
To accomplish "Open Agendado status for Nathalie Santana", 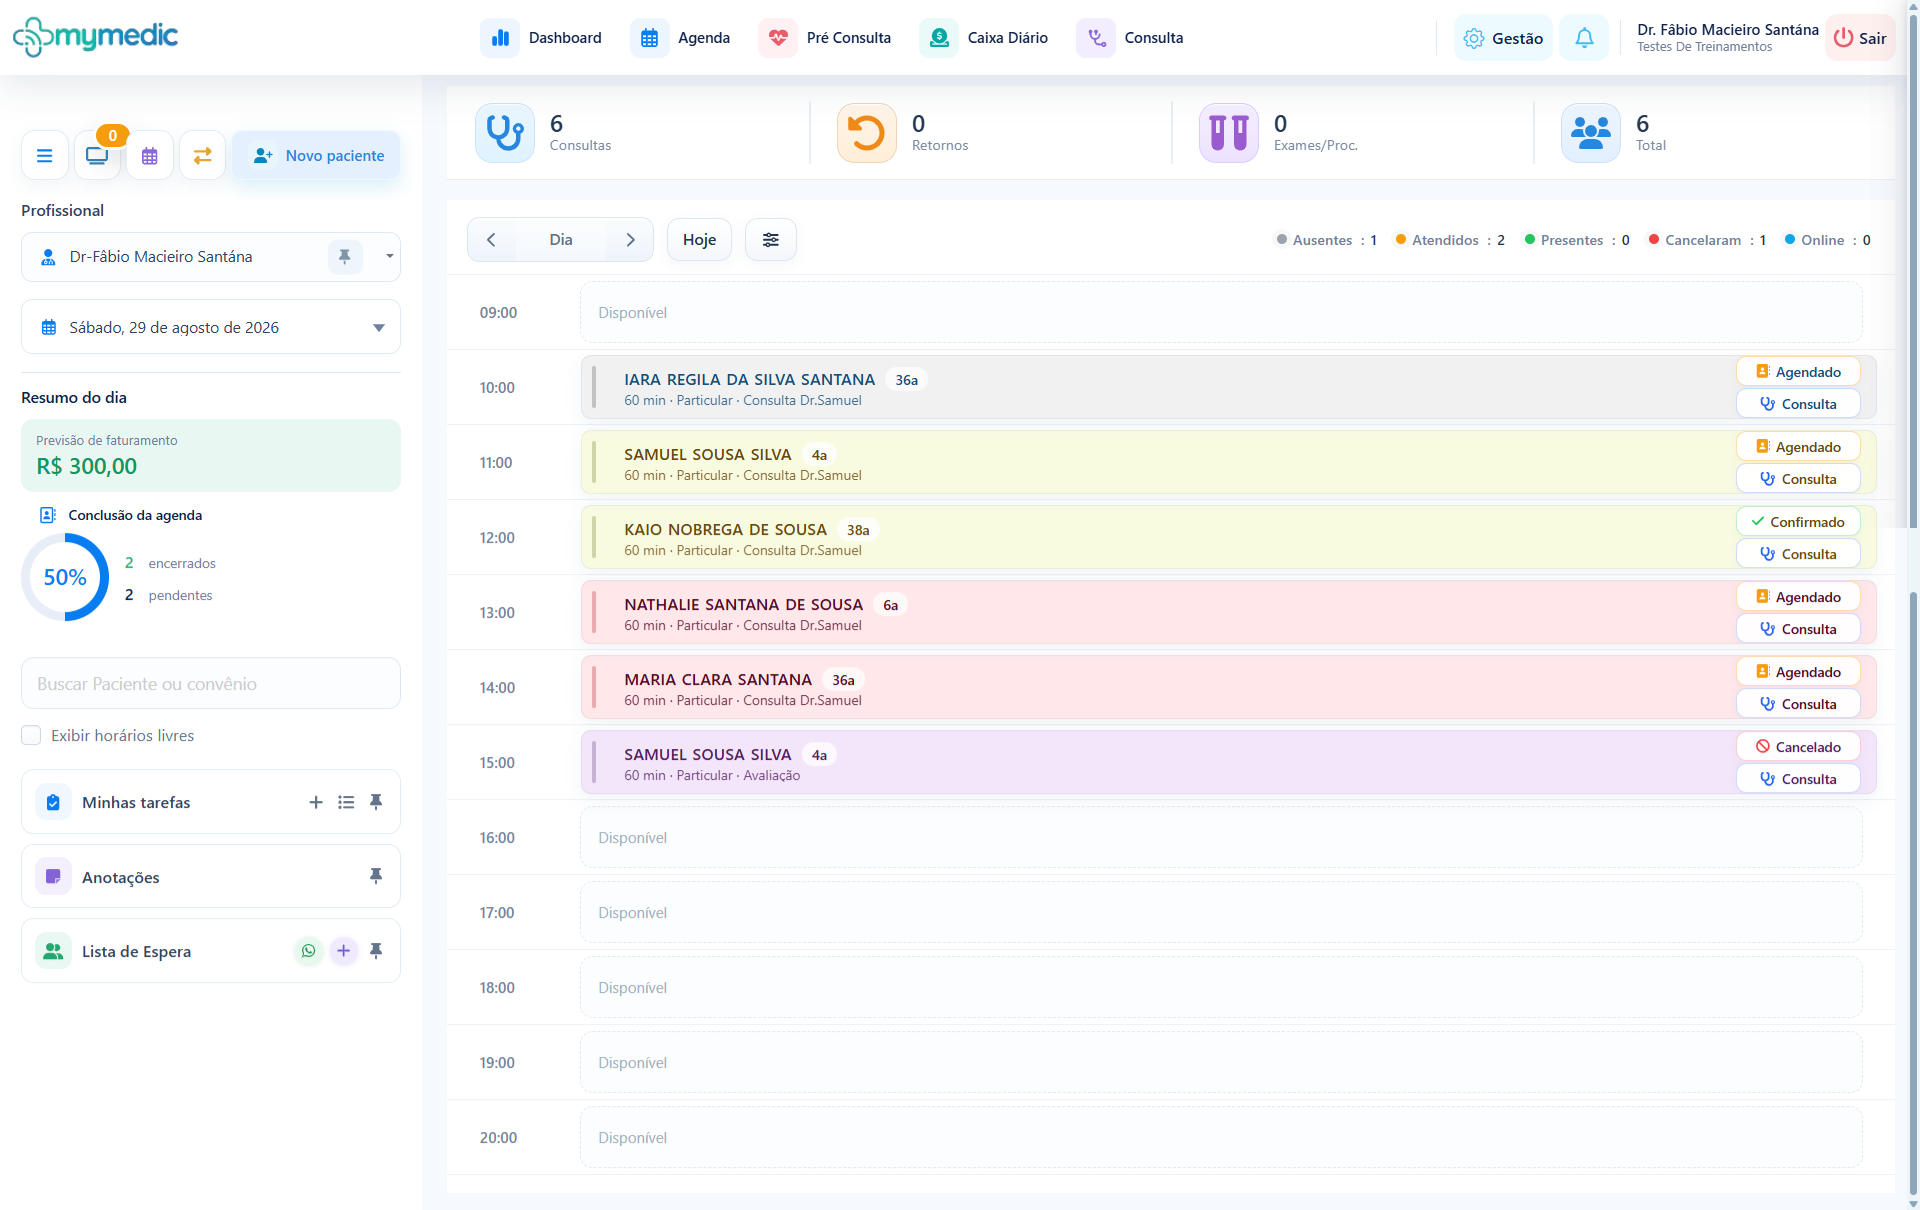I will [1798, 597].
